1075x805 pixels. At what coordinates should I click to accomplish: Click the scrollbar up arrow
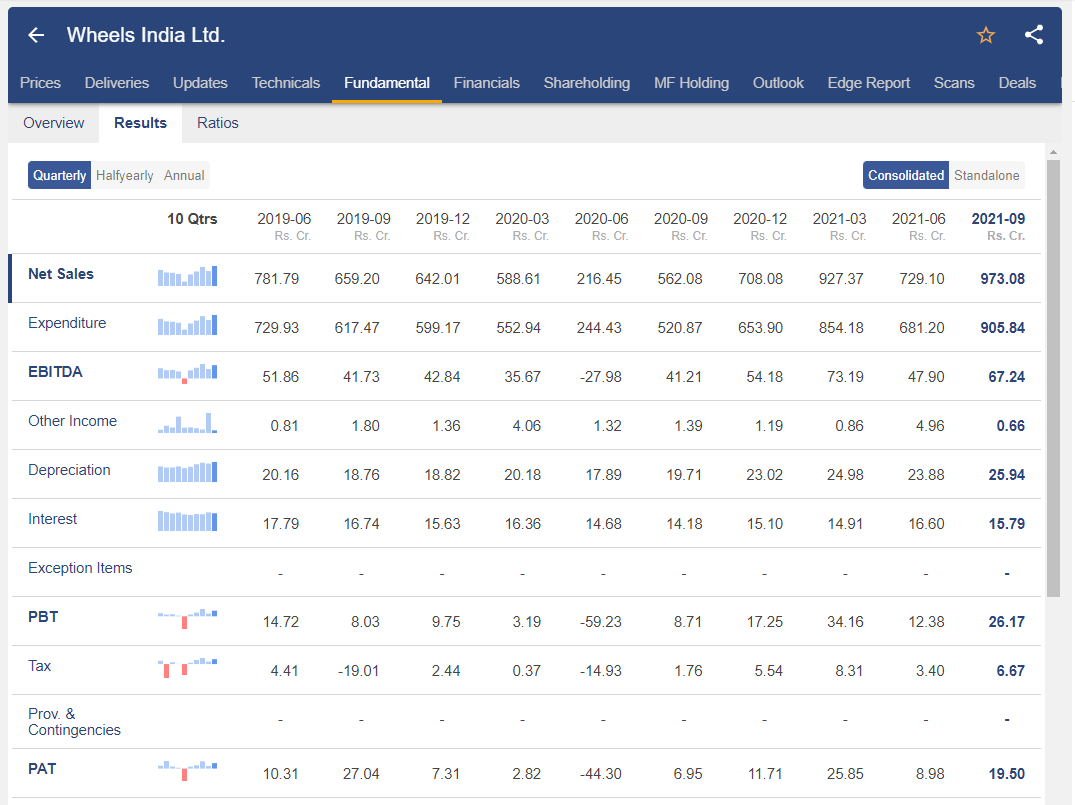[x=1053, y=152]
